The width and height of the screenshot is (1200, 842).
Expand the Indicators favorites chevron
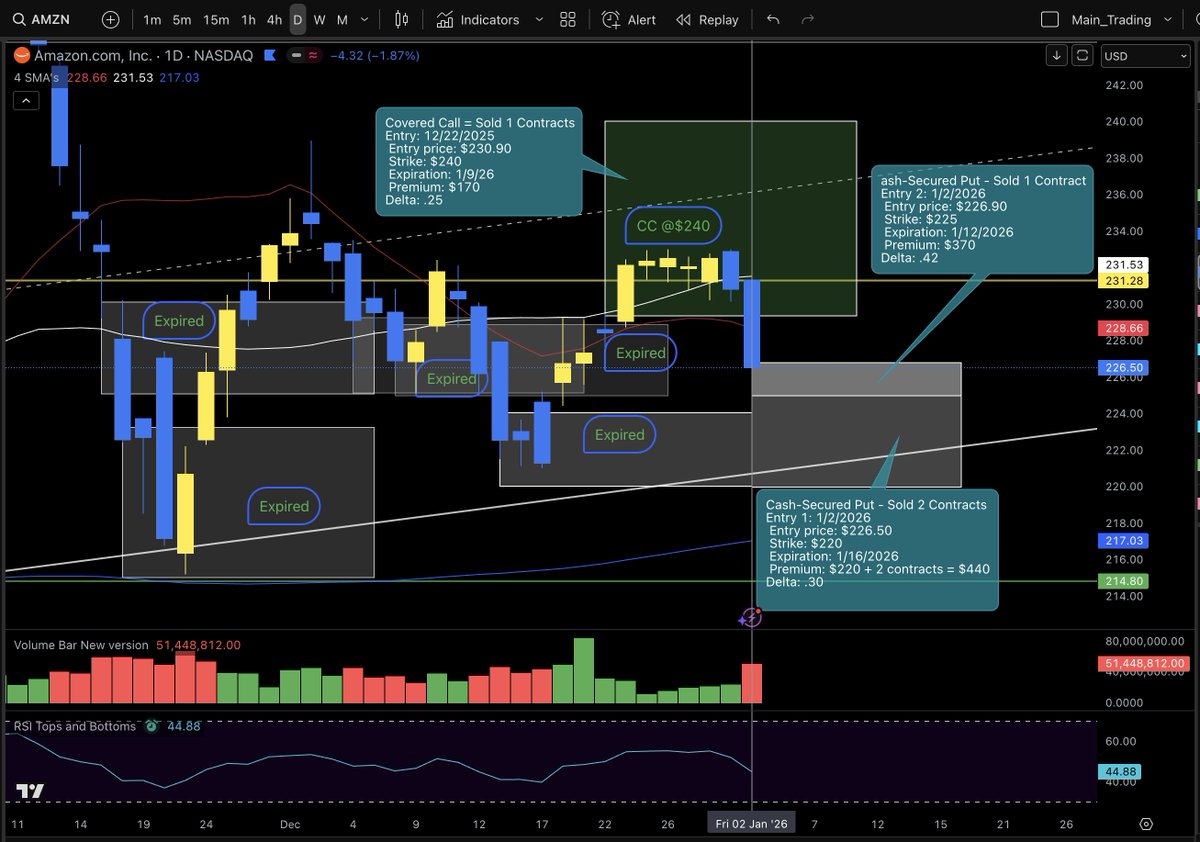(x=540, y=20)
